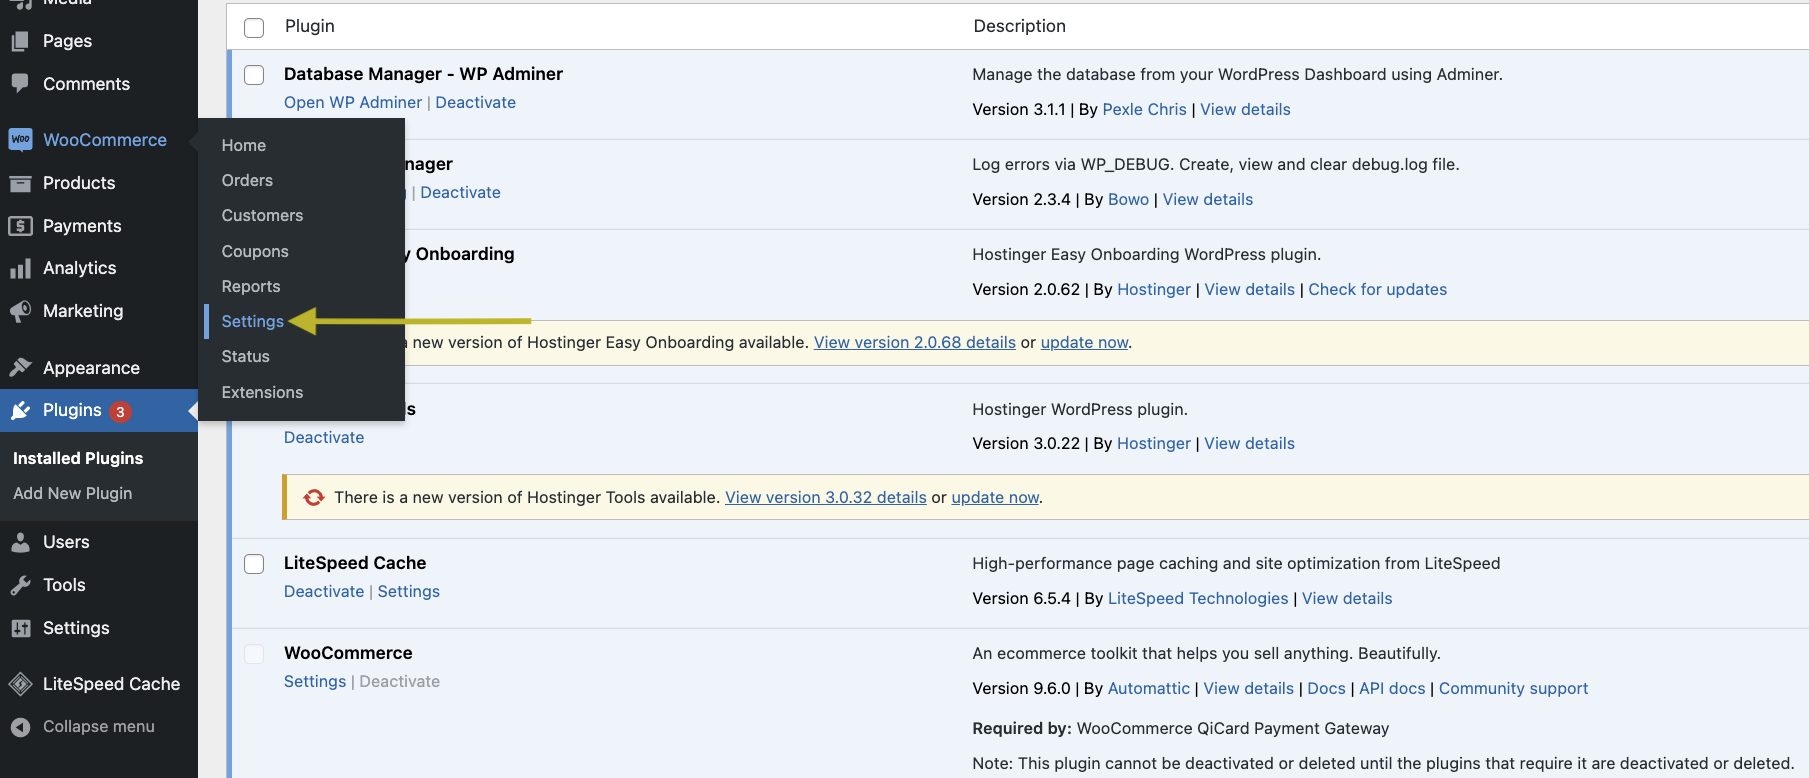Click Collapse menu label in sidebar
Image resolution: width=1809 pixels, height=778 pixels.
pos(99,727)
